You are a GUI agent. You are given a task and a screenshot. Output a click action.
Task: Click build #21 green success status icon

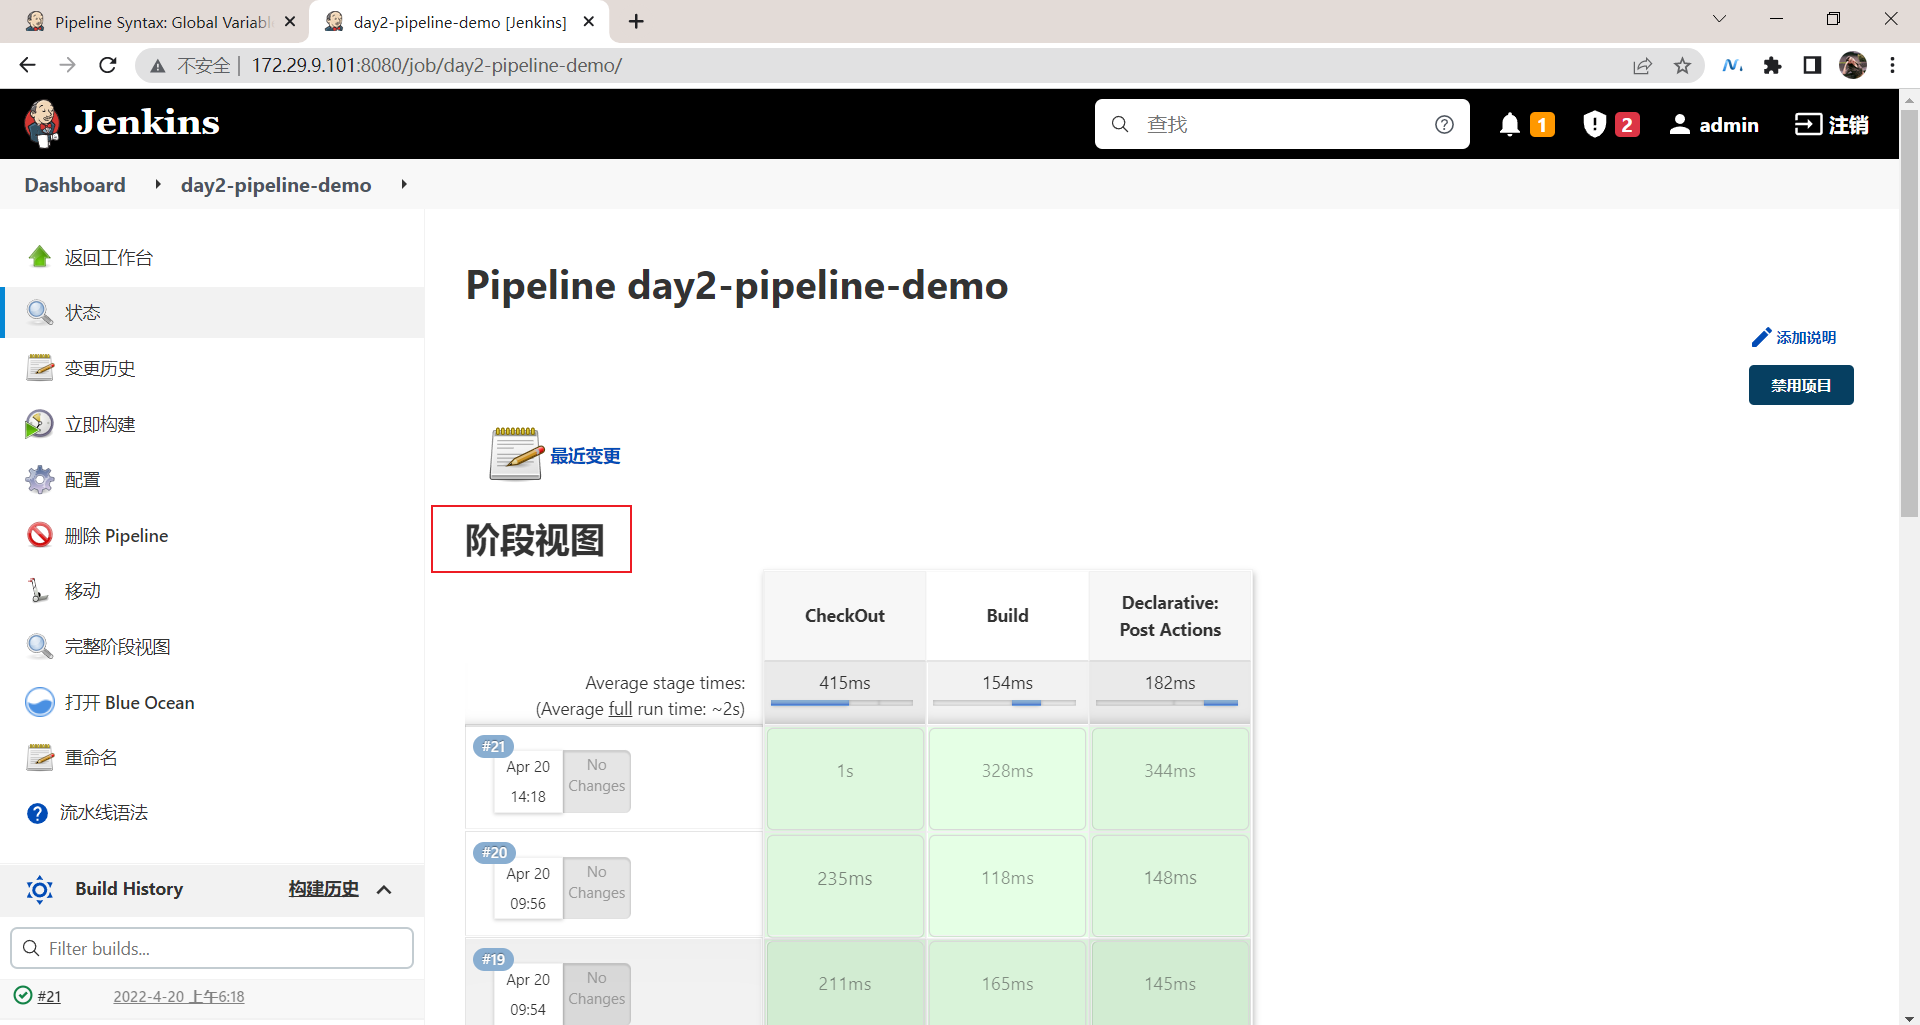pyautogui.click(x=23, y=995)
